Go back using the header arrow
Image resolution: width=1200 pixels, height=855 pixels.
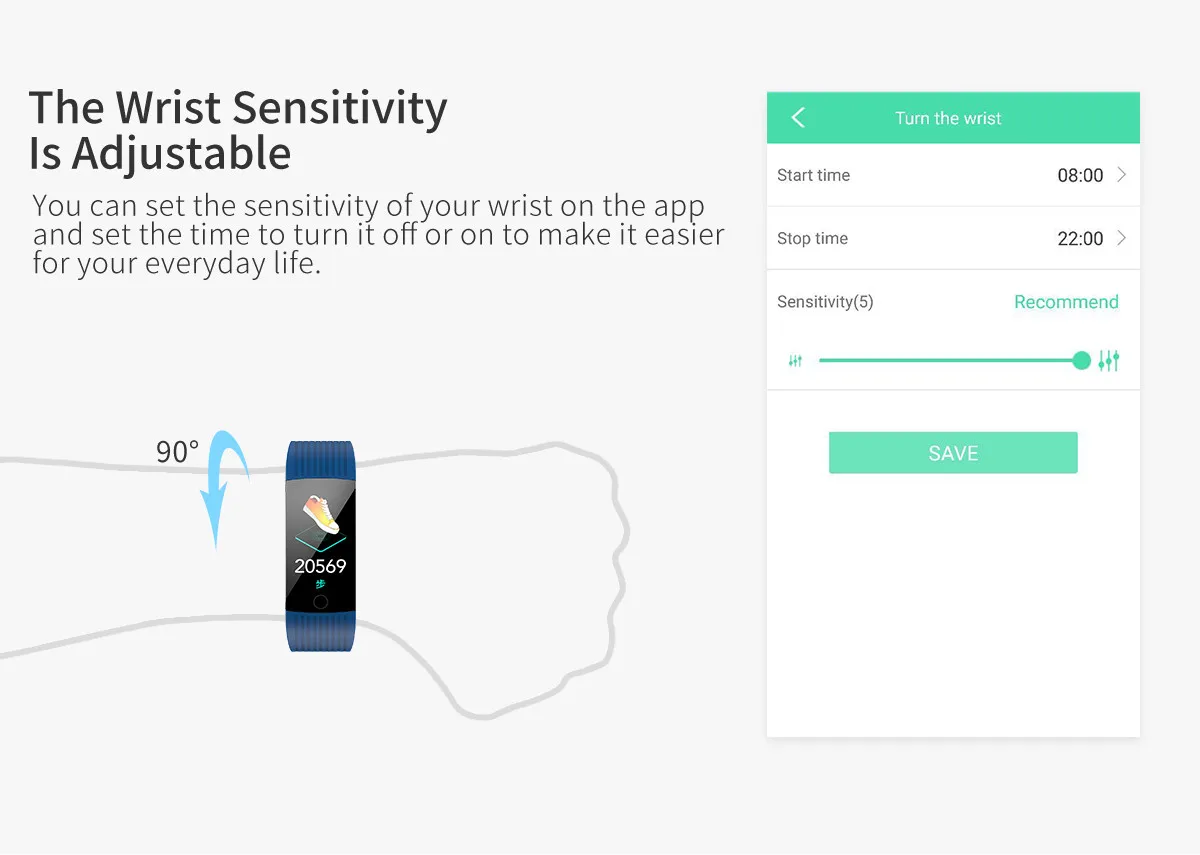[798, 118]
